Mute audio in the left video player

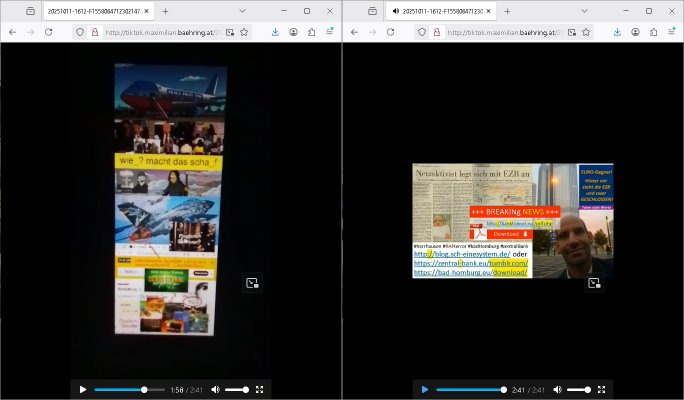pyautogui.click(x=215, y=389)
